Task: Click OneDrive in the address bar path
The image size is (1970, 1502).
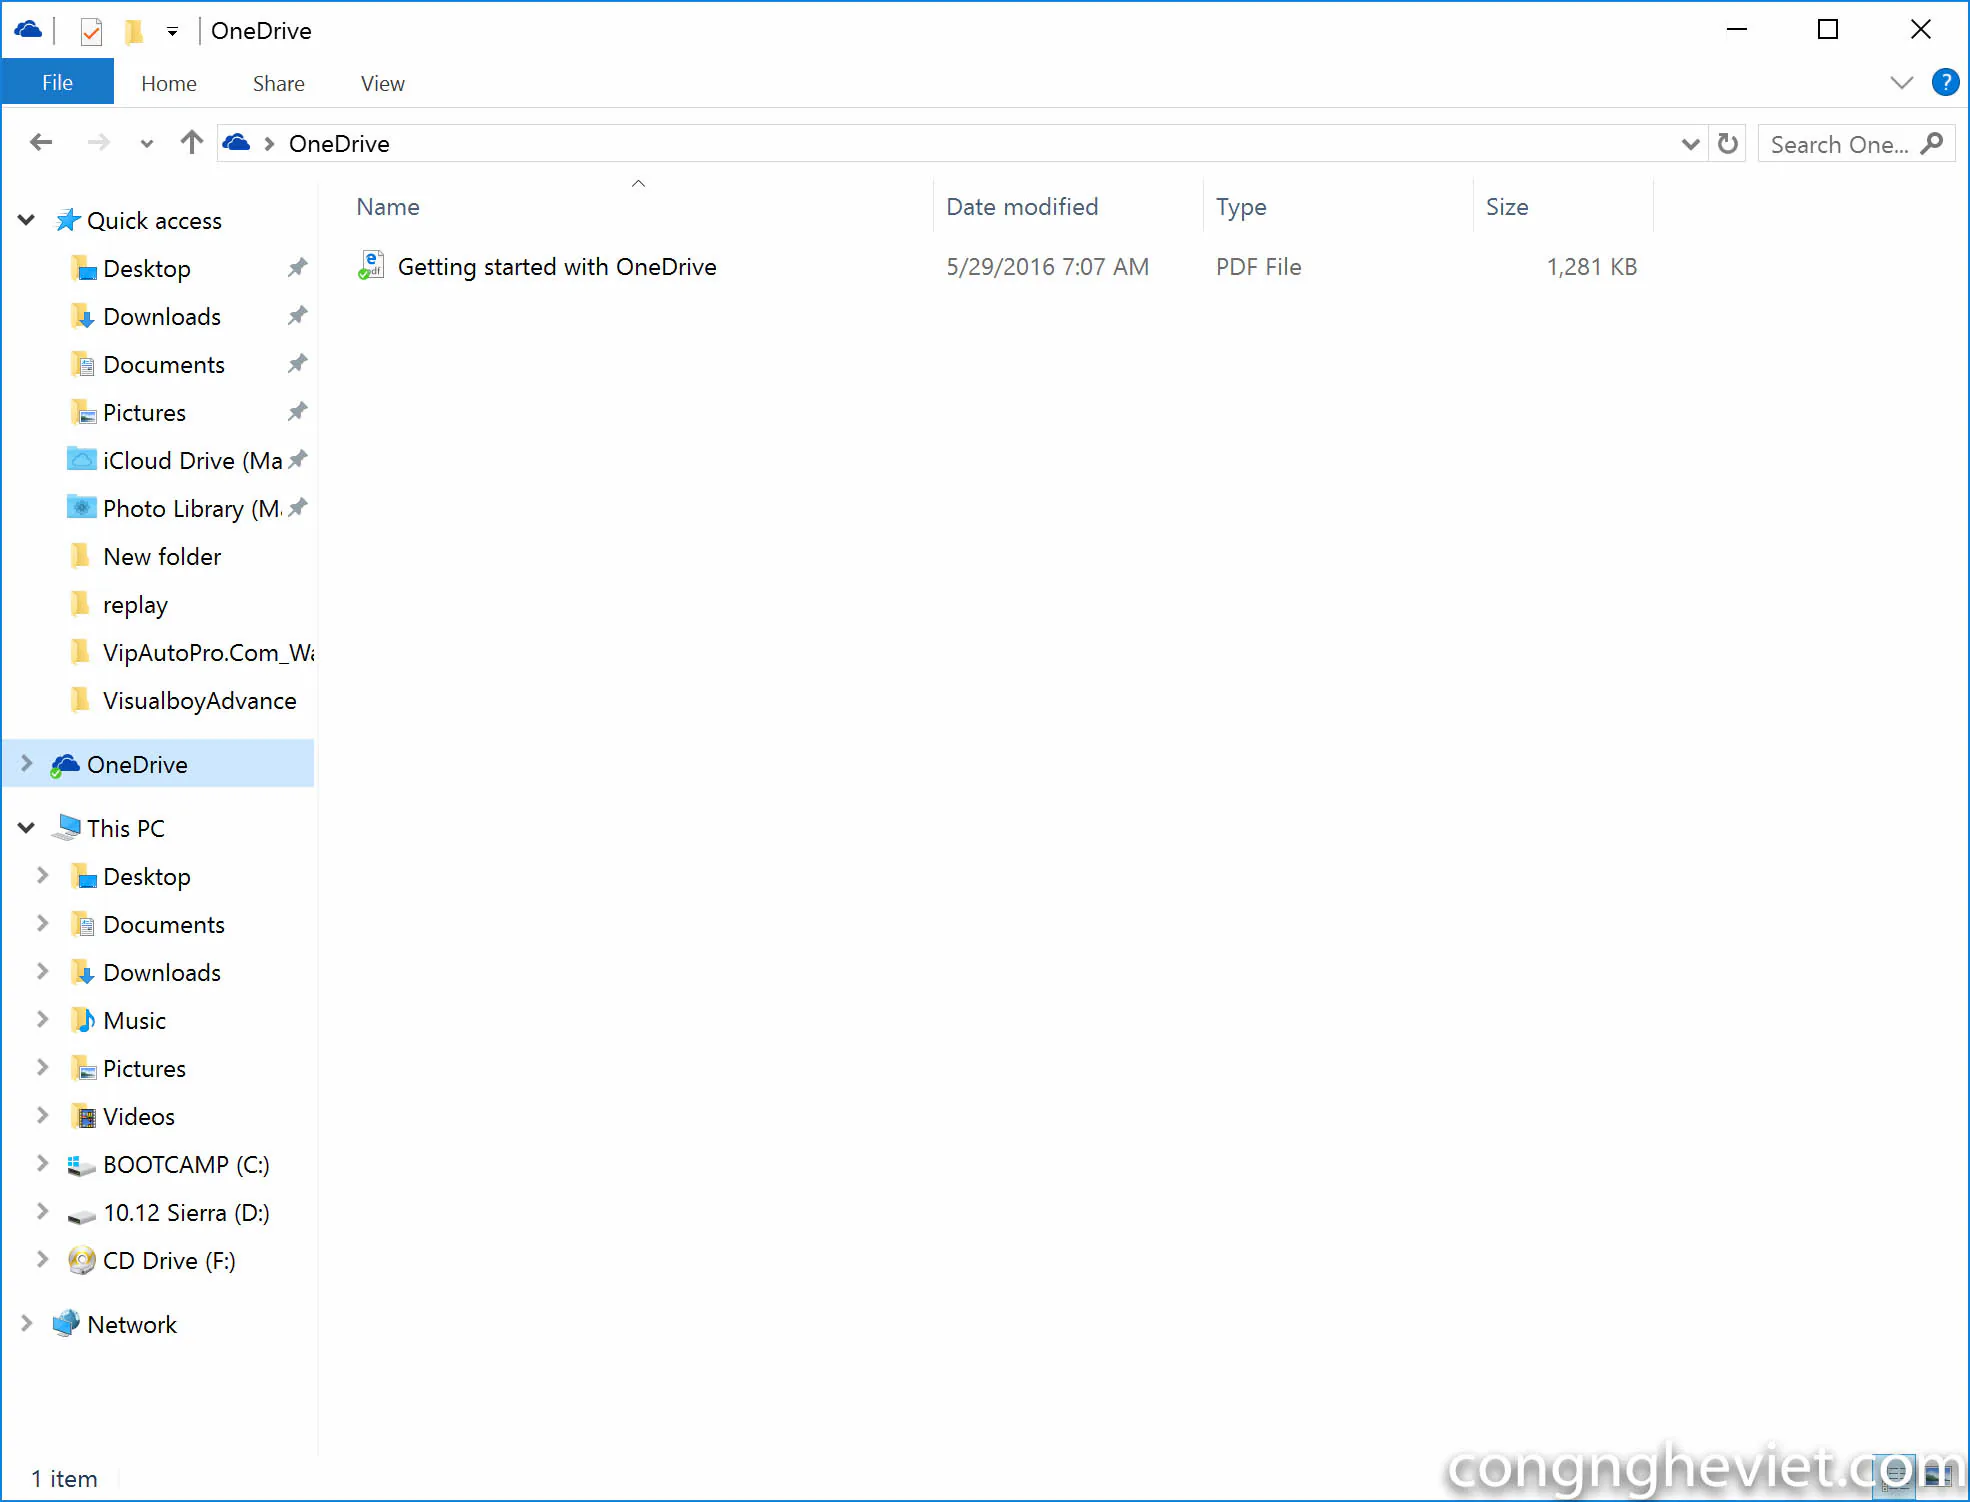Action: tap(339, 144)
